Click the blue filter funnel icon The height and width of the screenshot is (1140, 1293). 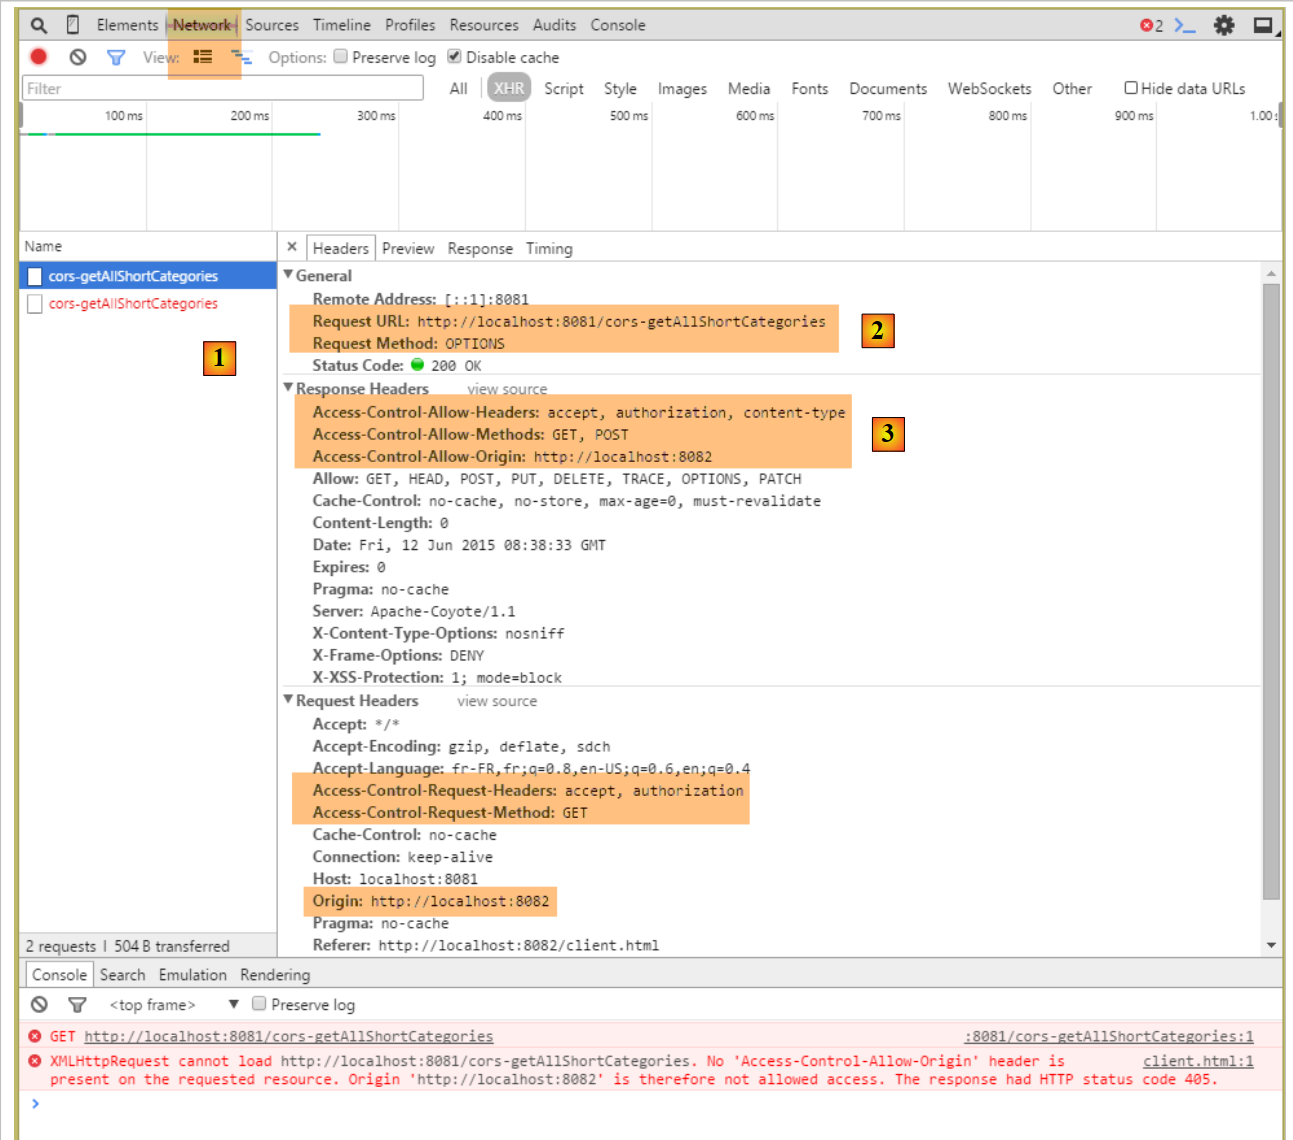click(x=116, y=57)
